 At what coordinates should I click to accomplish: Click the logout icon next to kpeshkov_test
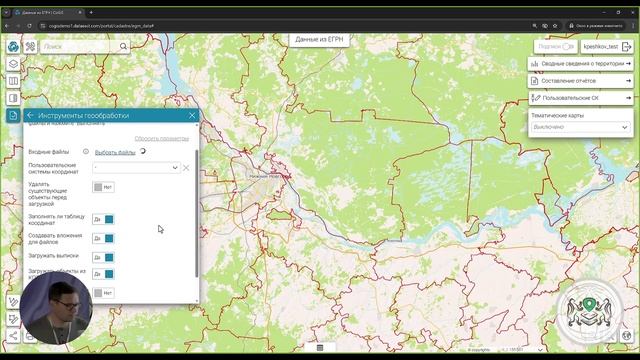pyautogui.click(x=627, y=47)
